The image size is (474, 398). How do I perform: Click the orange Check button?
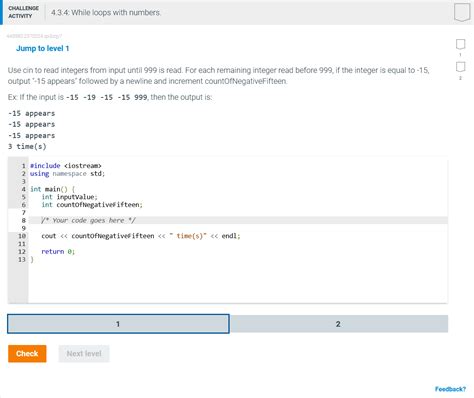coord(27,353)
